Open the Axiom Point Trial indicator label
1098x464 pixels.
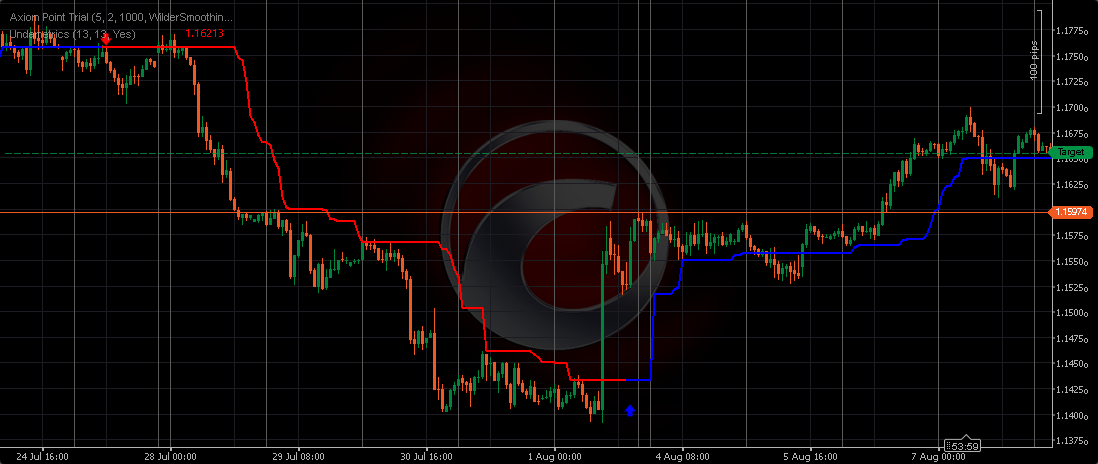pyautogui.click(x=121, y=17)
